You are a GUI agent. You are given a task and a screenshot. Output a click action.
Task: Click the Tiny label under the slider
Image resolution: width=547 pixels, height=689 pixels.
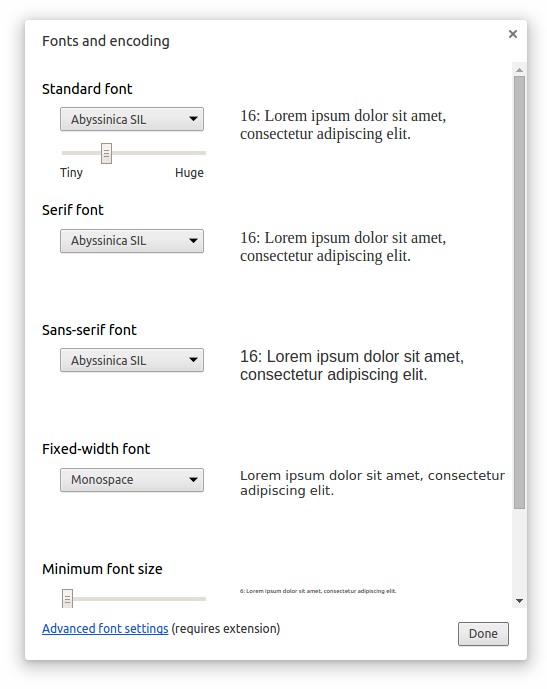tap(71, 173)
